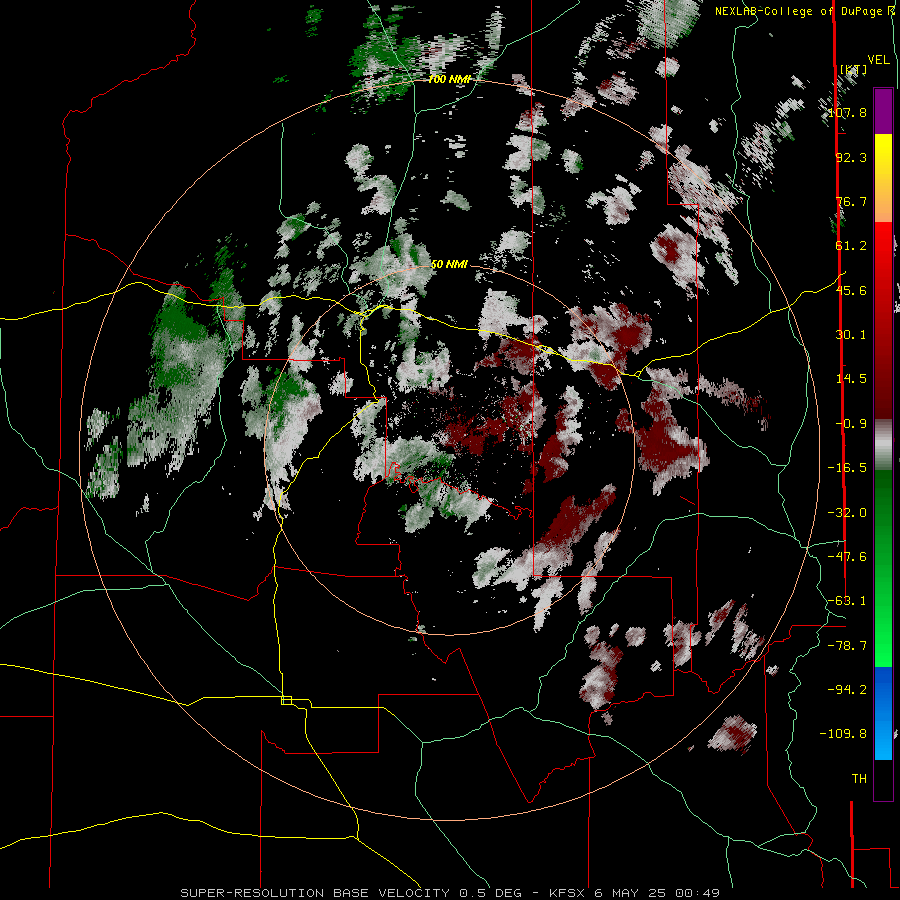Click the purple segment of the color bar
The image size is (900, 900).
point(883,111)
